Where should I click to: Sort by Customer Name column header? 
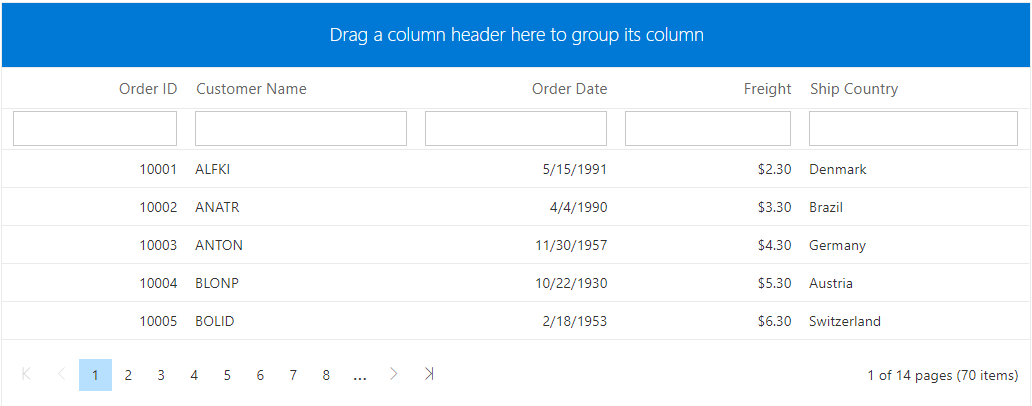[251, 89]
